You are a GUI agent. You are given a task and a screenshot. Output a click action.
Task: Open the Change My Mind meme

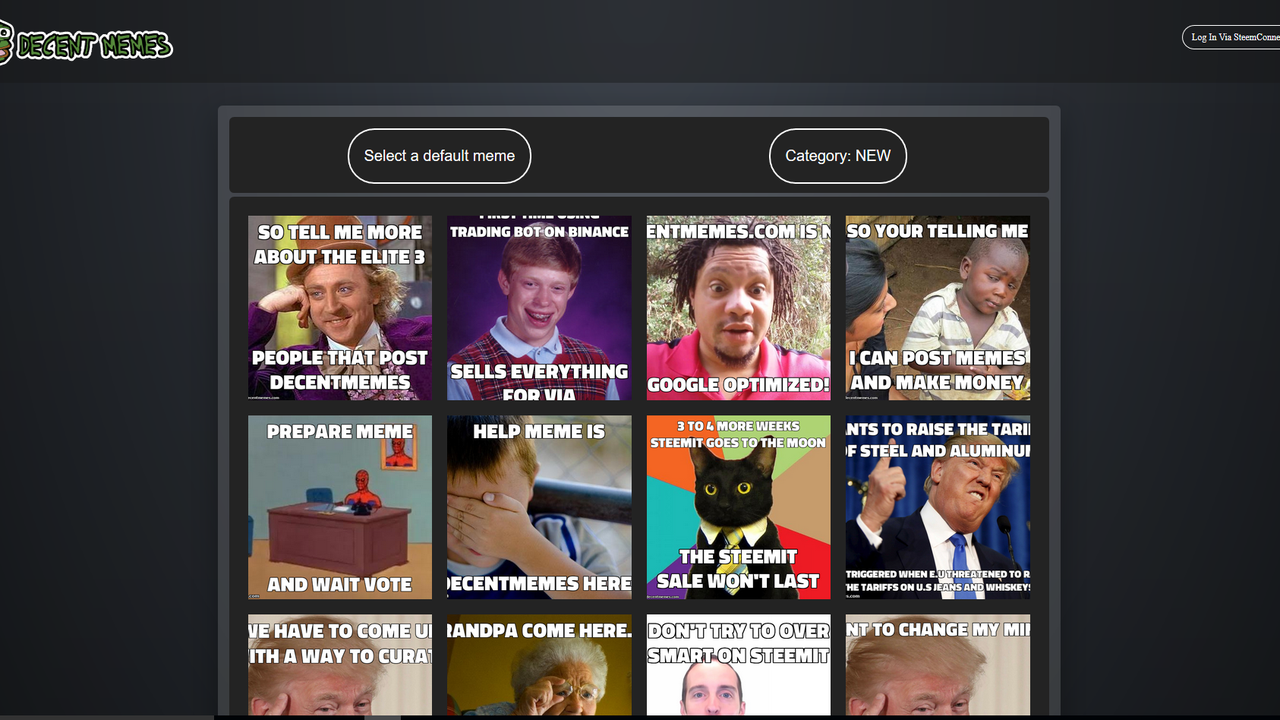938,666
